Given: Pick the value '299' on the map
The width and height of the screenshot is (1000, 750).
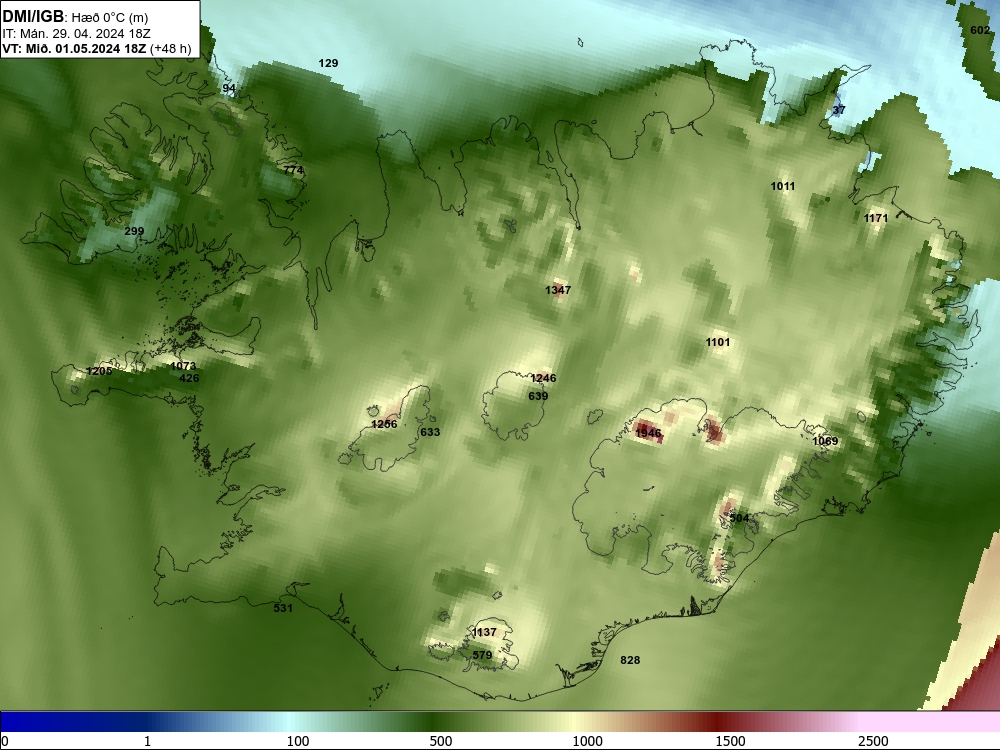Looking at the screenshot, I should tap(134, 232).
